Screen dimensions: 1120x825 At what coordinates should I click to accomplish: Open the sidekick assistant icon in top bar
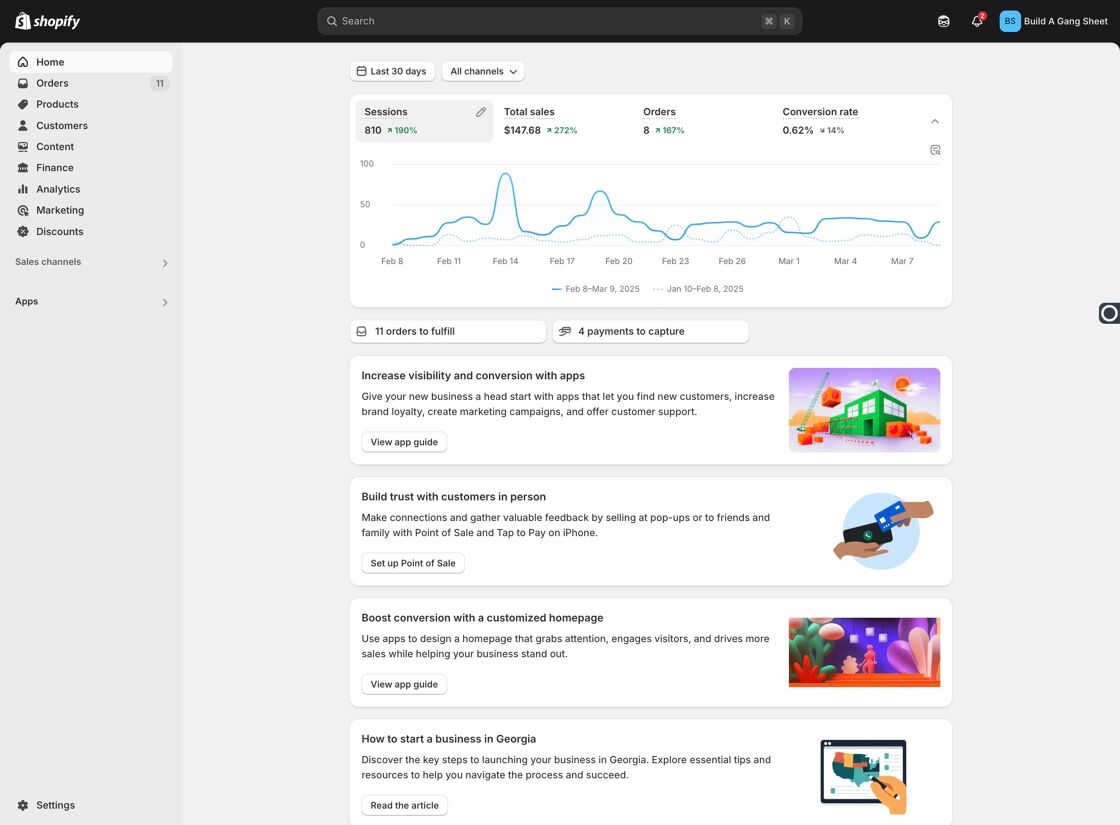[944, 21]
